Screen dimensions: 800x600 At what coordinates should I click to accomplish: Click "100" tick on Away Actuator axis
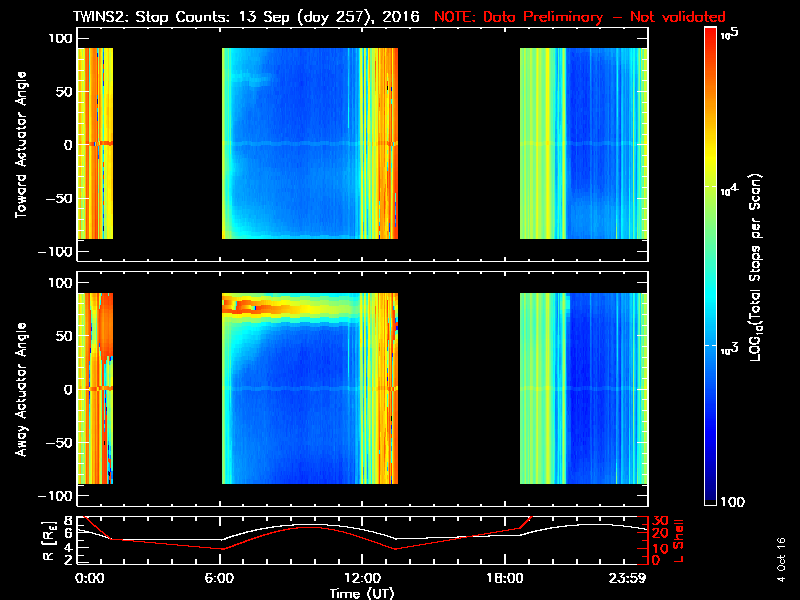(x=60, y=283)
